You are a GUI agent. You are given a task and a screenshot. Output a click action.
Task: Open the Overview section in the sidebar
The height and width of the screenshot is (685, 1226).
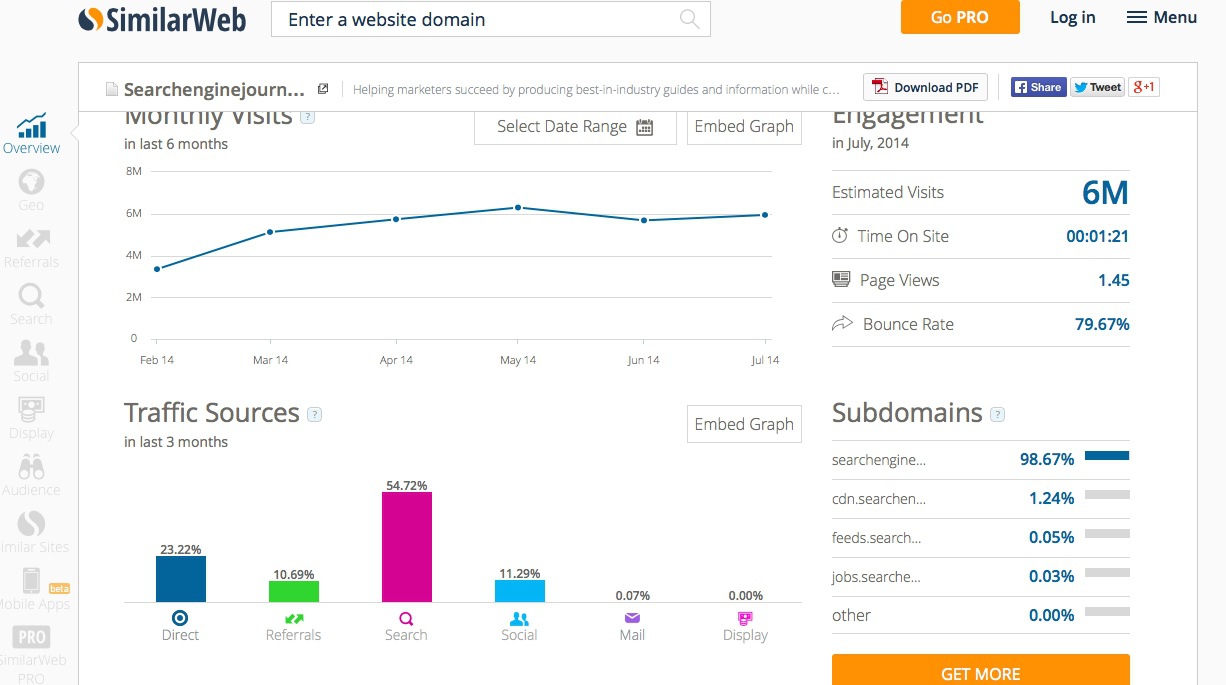pyautogui.click(x=31, y=135)
